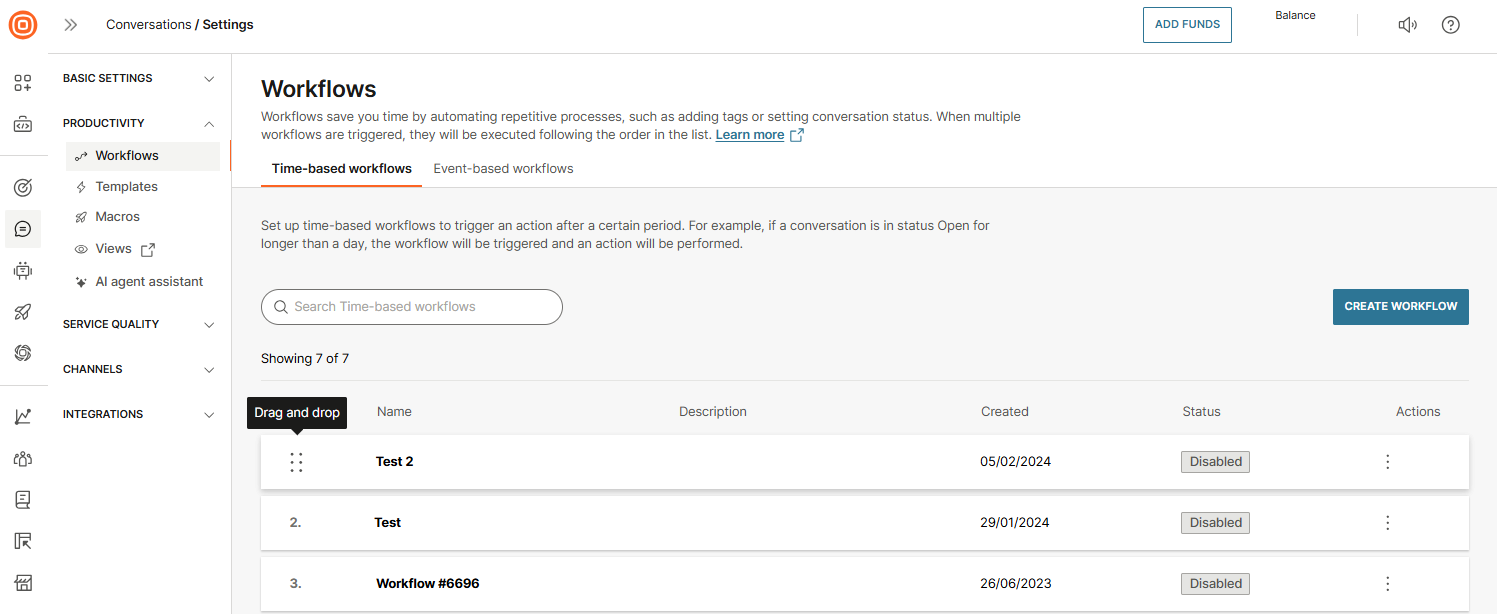Image resolution: width=1497 pixels, height=614 pixels.
Task: Click the Create Workflow button
Action: [x=1400, y=307]
